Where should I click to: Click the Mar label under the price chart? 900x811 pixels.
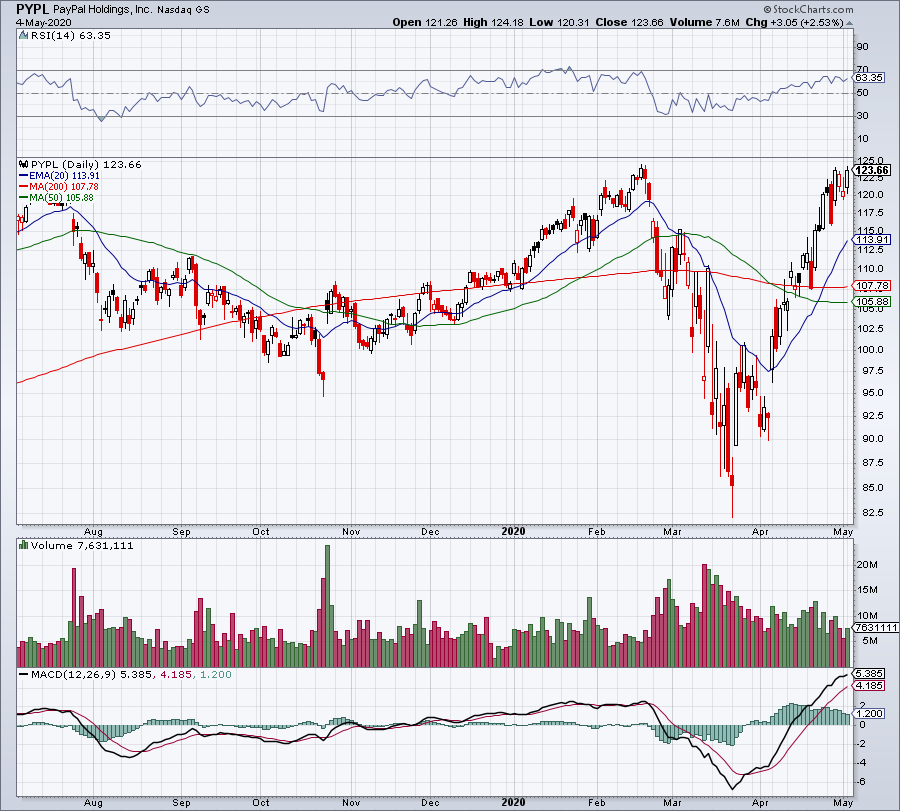[673, 531]
